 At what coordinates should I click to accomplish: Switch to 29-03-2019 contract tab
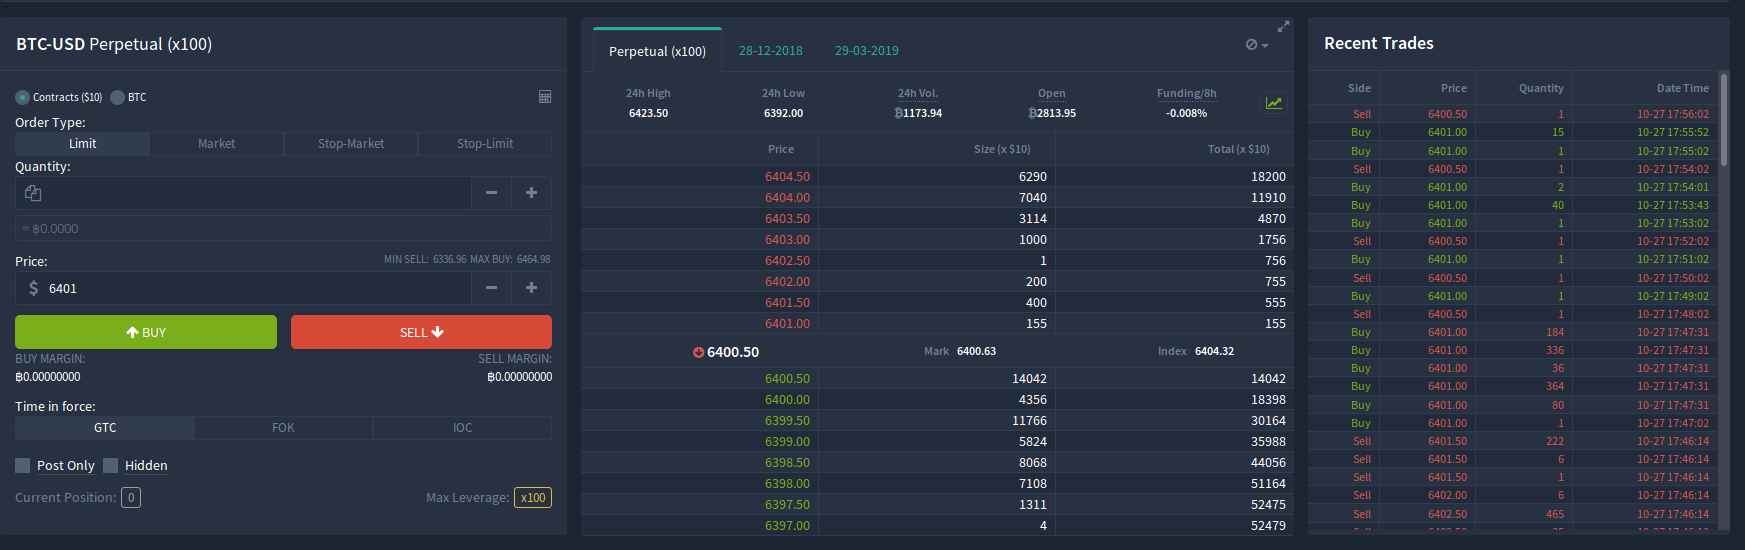coord(867,51)
